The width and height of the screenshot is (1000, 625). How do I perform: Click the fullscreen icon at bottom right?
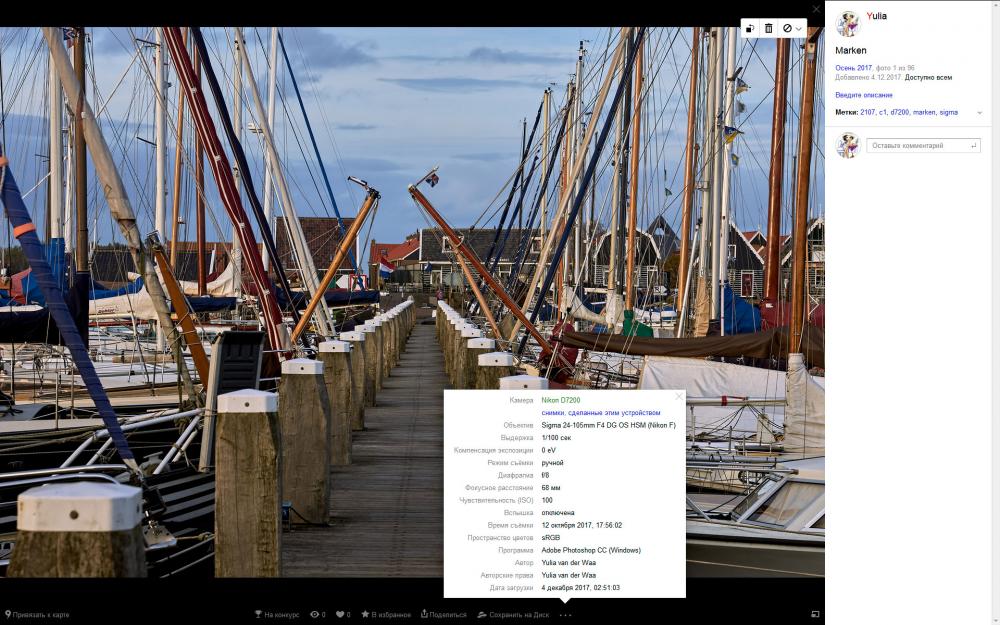tap(814, 615)
